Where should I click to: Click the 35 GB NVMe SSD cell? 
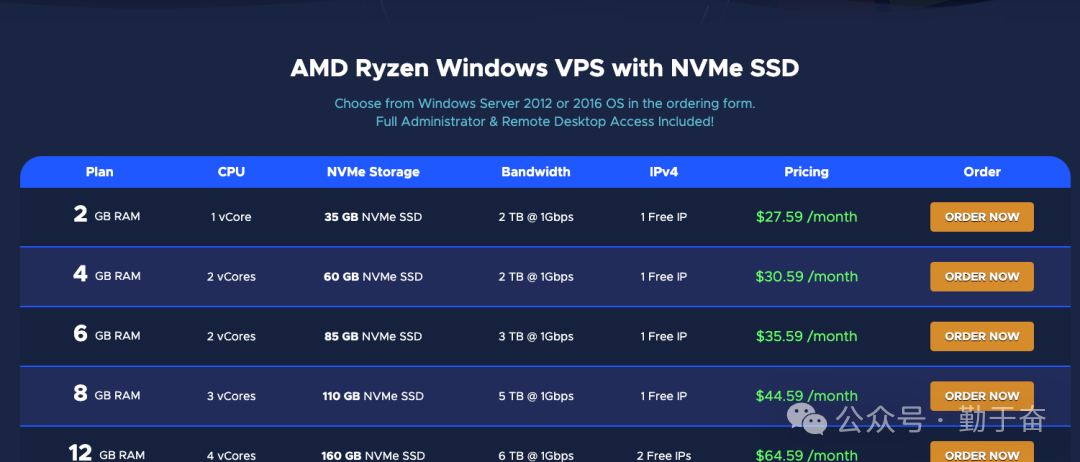tap(373, 217)
